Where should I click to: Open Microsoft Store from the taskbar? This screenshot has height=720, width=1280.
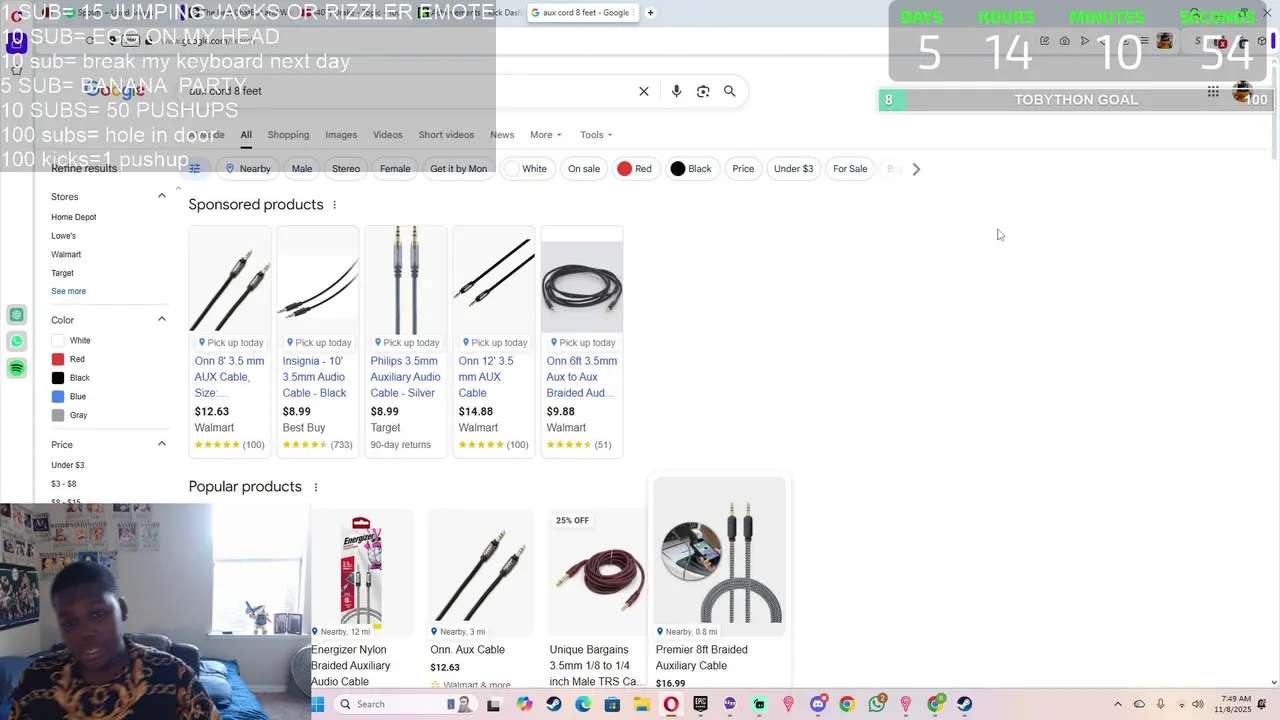(612, 704)
